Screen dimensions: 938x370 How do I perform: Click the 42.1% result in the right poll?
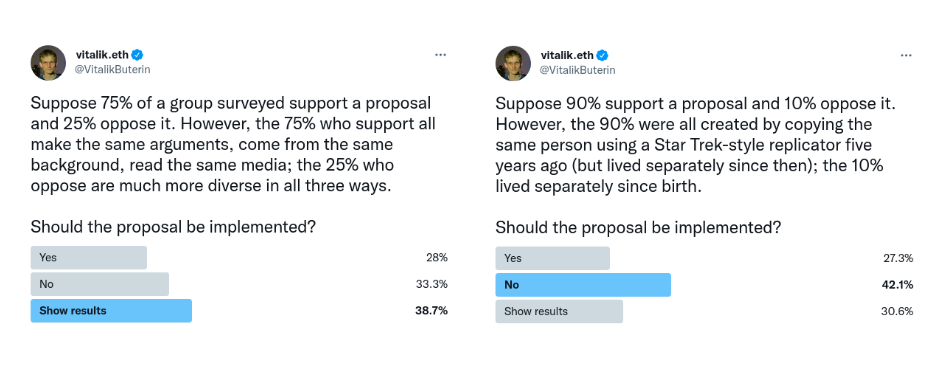[897, 285]
